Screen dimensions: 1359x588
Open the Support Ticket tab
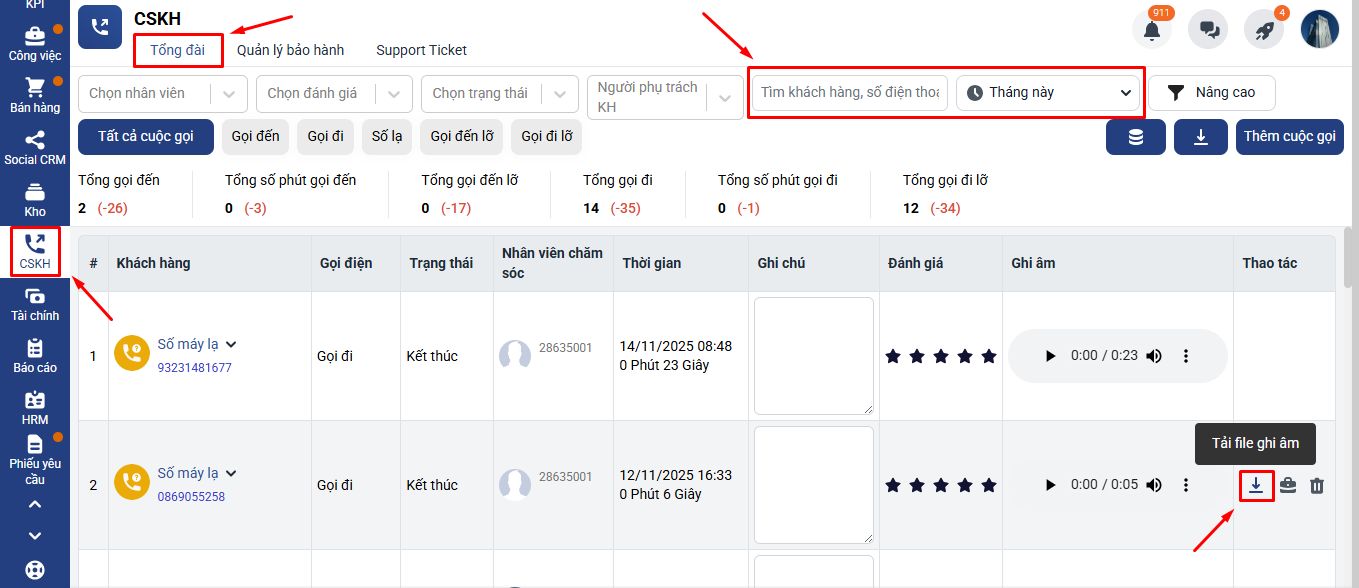point(421,50)
